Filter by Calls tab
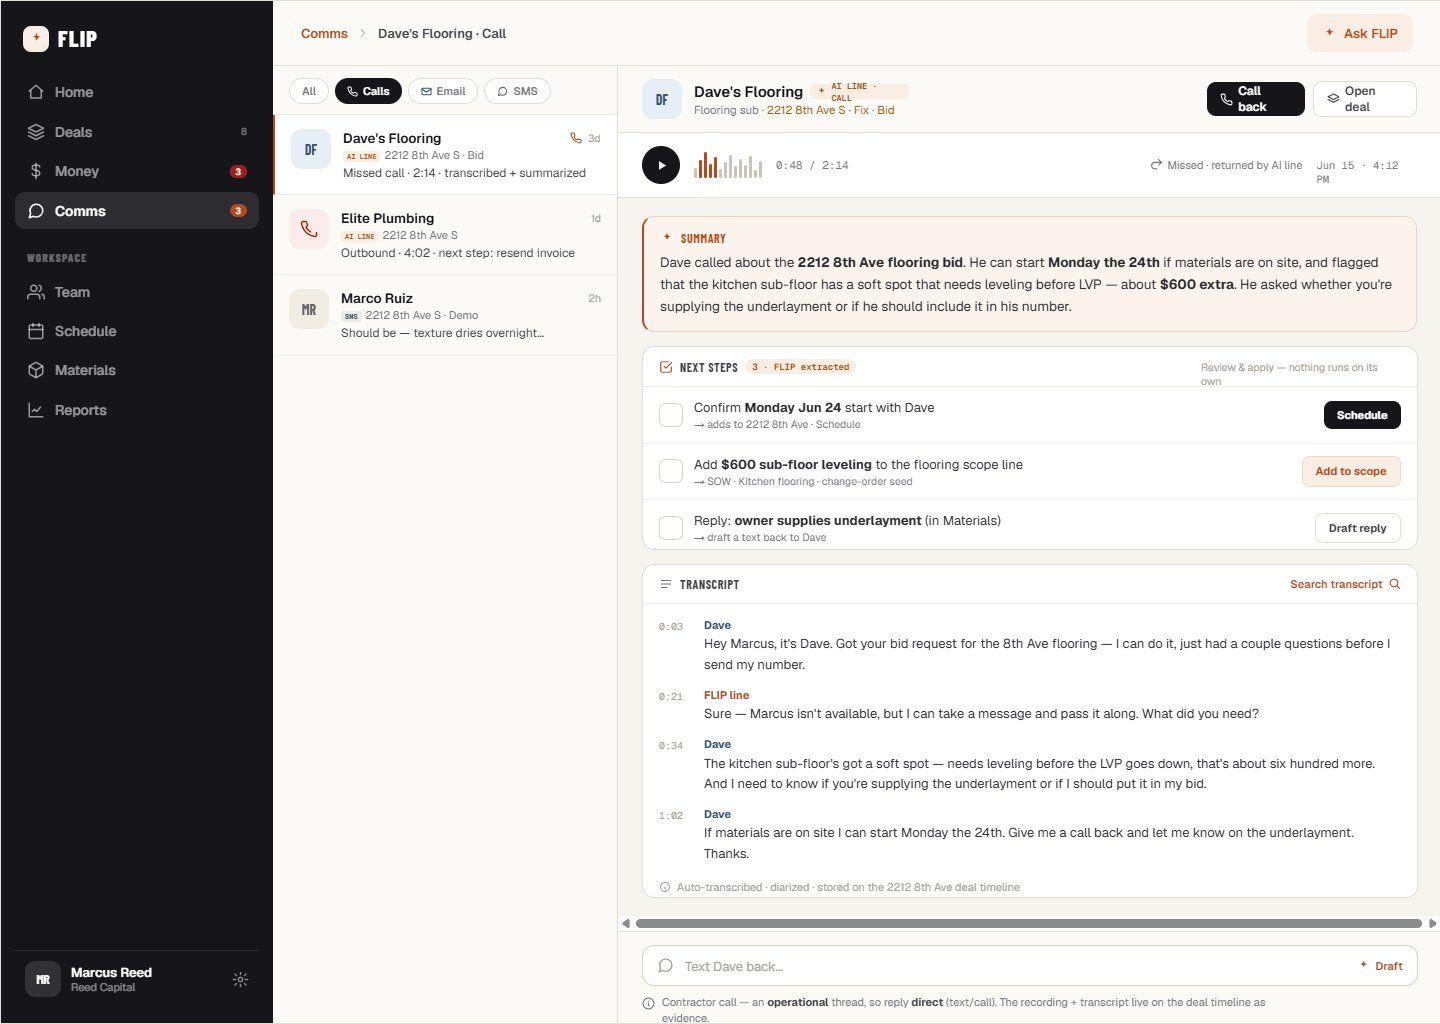The image size is (1440, 1024). click(x=368, y=91)
